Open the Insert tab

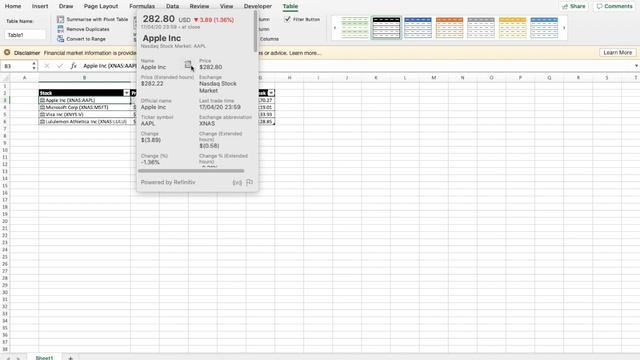coord(40,6)
